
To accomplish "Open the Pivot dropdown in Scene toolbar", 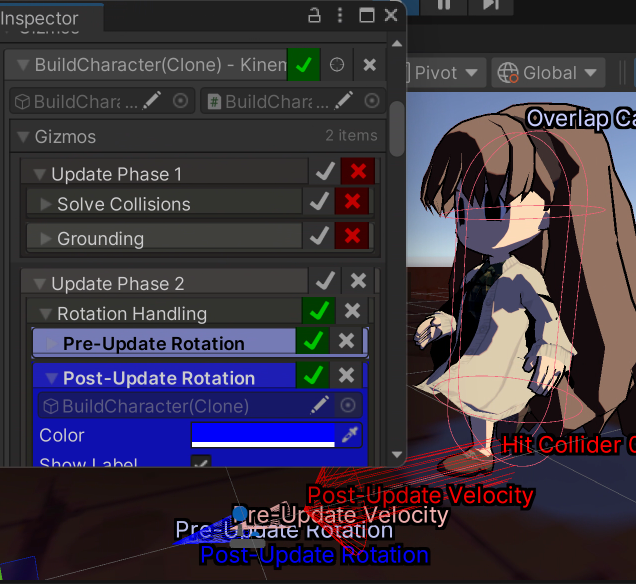I will pos(445,73).
